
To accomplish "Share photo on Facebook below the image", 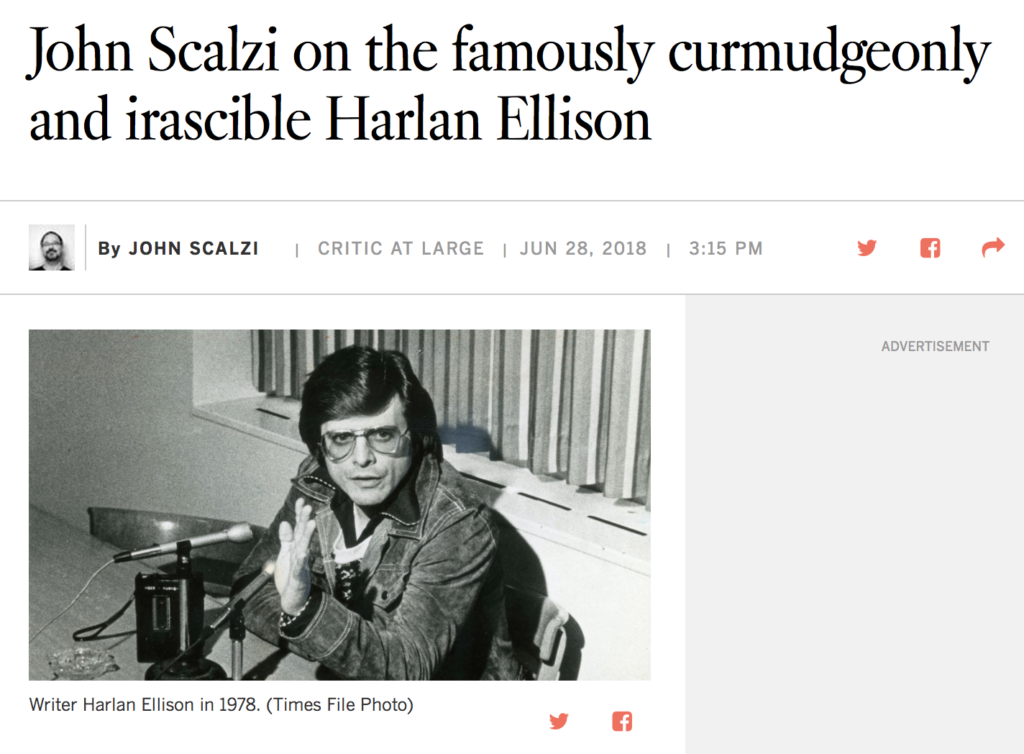I will pos(622,721).
